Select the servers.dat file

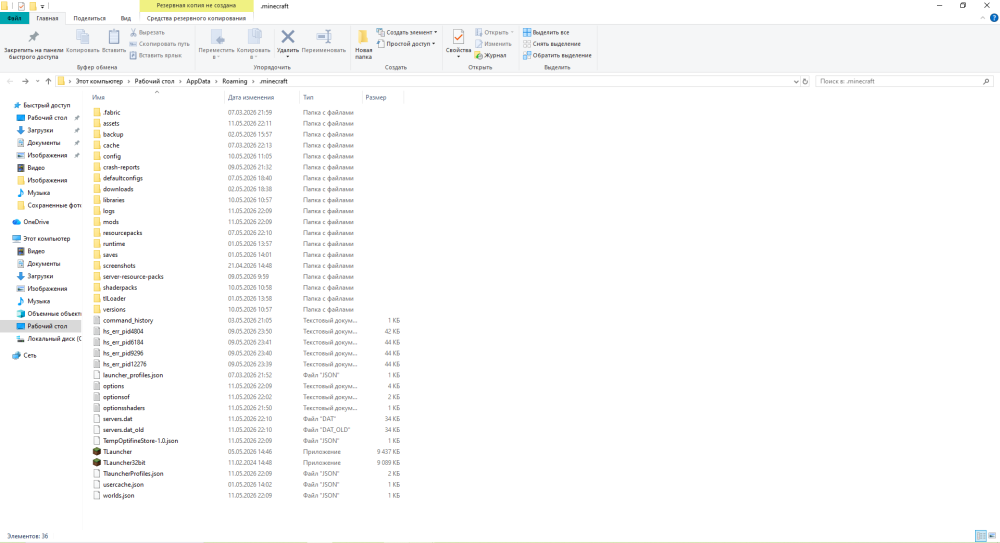pos(117,419)
